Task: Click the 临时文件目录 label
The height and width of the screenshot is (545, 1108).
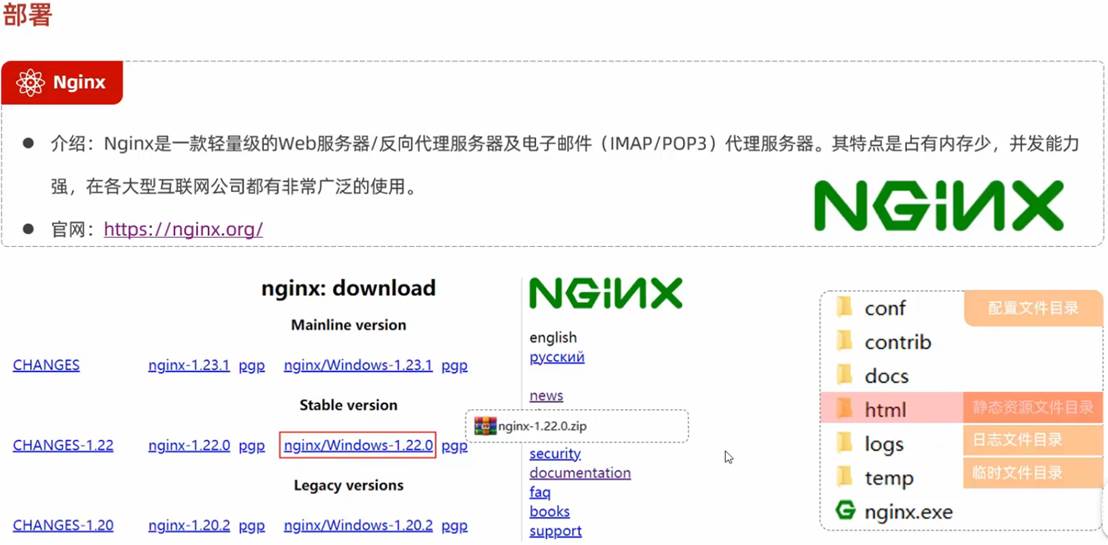Action: [1033, 473]
